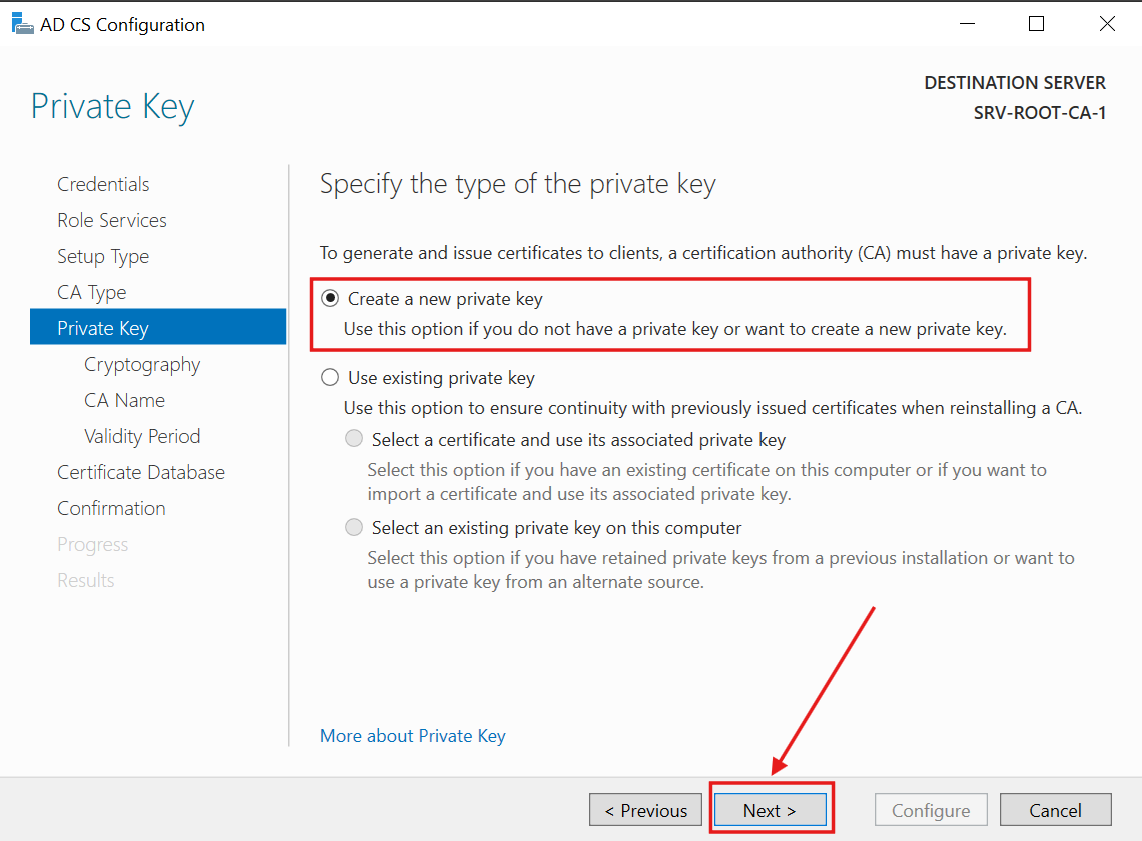Image resolution: width=1142 pixels, height=841 pixels.
Task: Select the Setup Type step
Action: coord(103,256)
